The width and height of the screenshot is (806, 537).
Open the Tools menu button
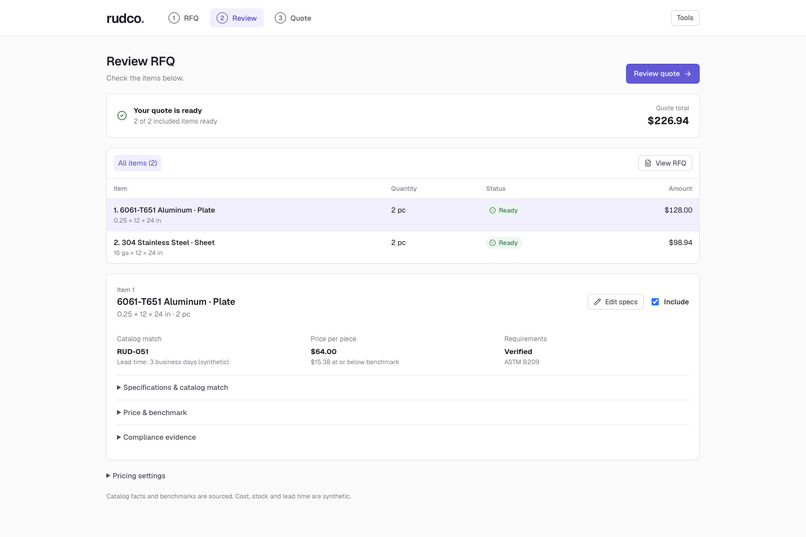tap(685, 18)
